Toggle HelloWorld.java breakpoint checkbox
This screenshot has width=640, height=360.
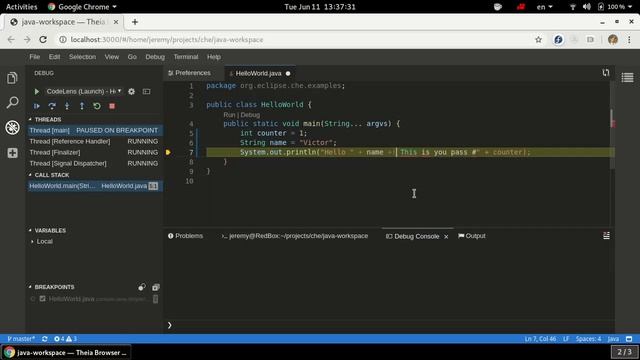(42, 299)
